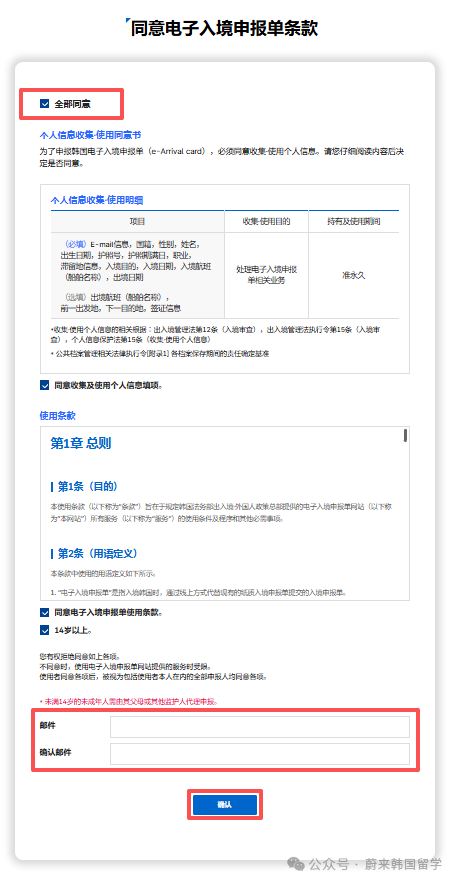457x883 pixels.
Task: Click the terms box scrollbar thumb
Action: click(x=405, y=436)
